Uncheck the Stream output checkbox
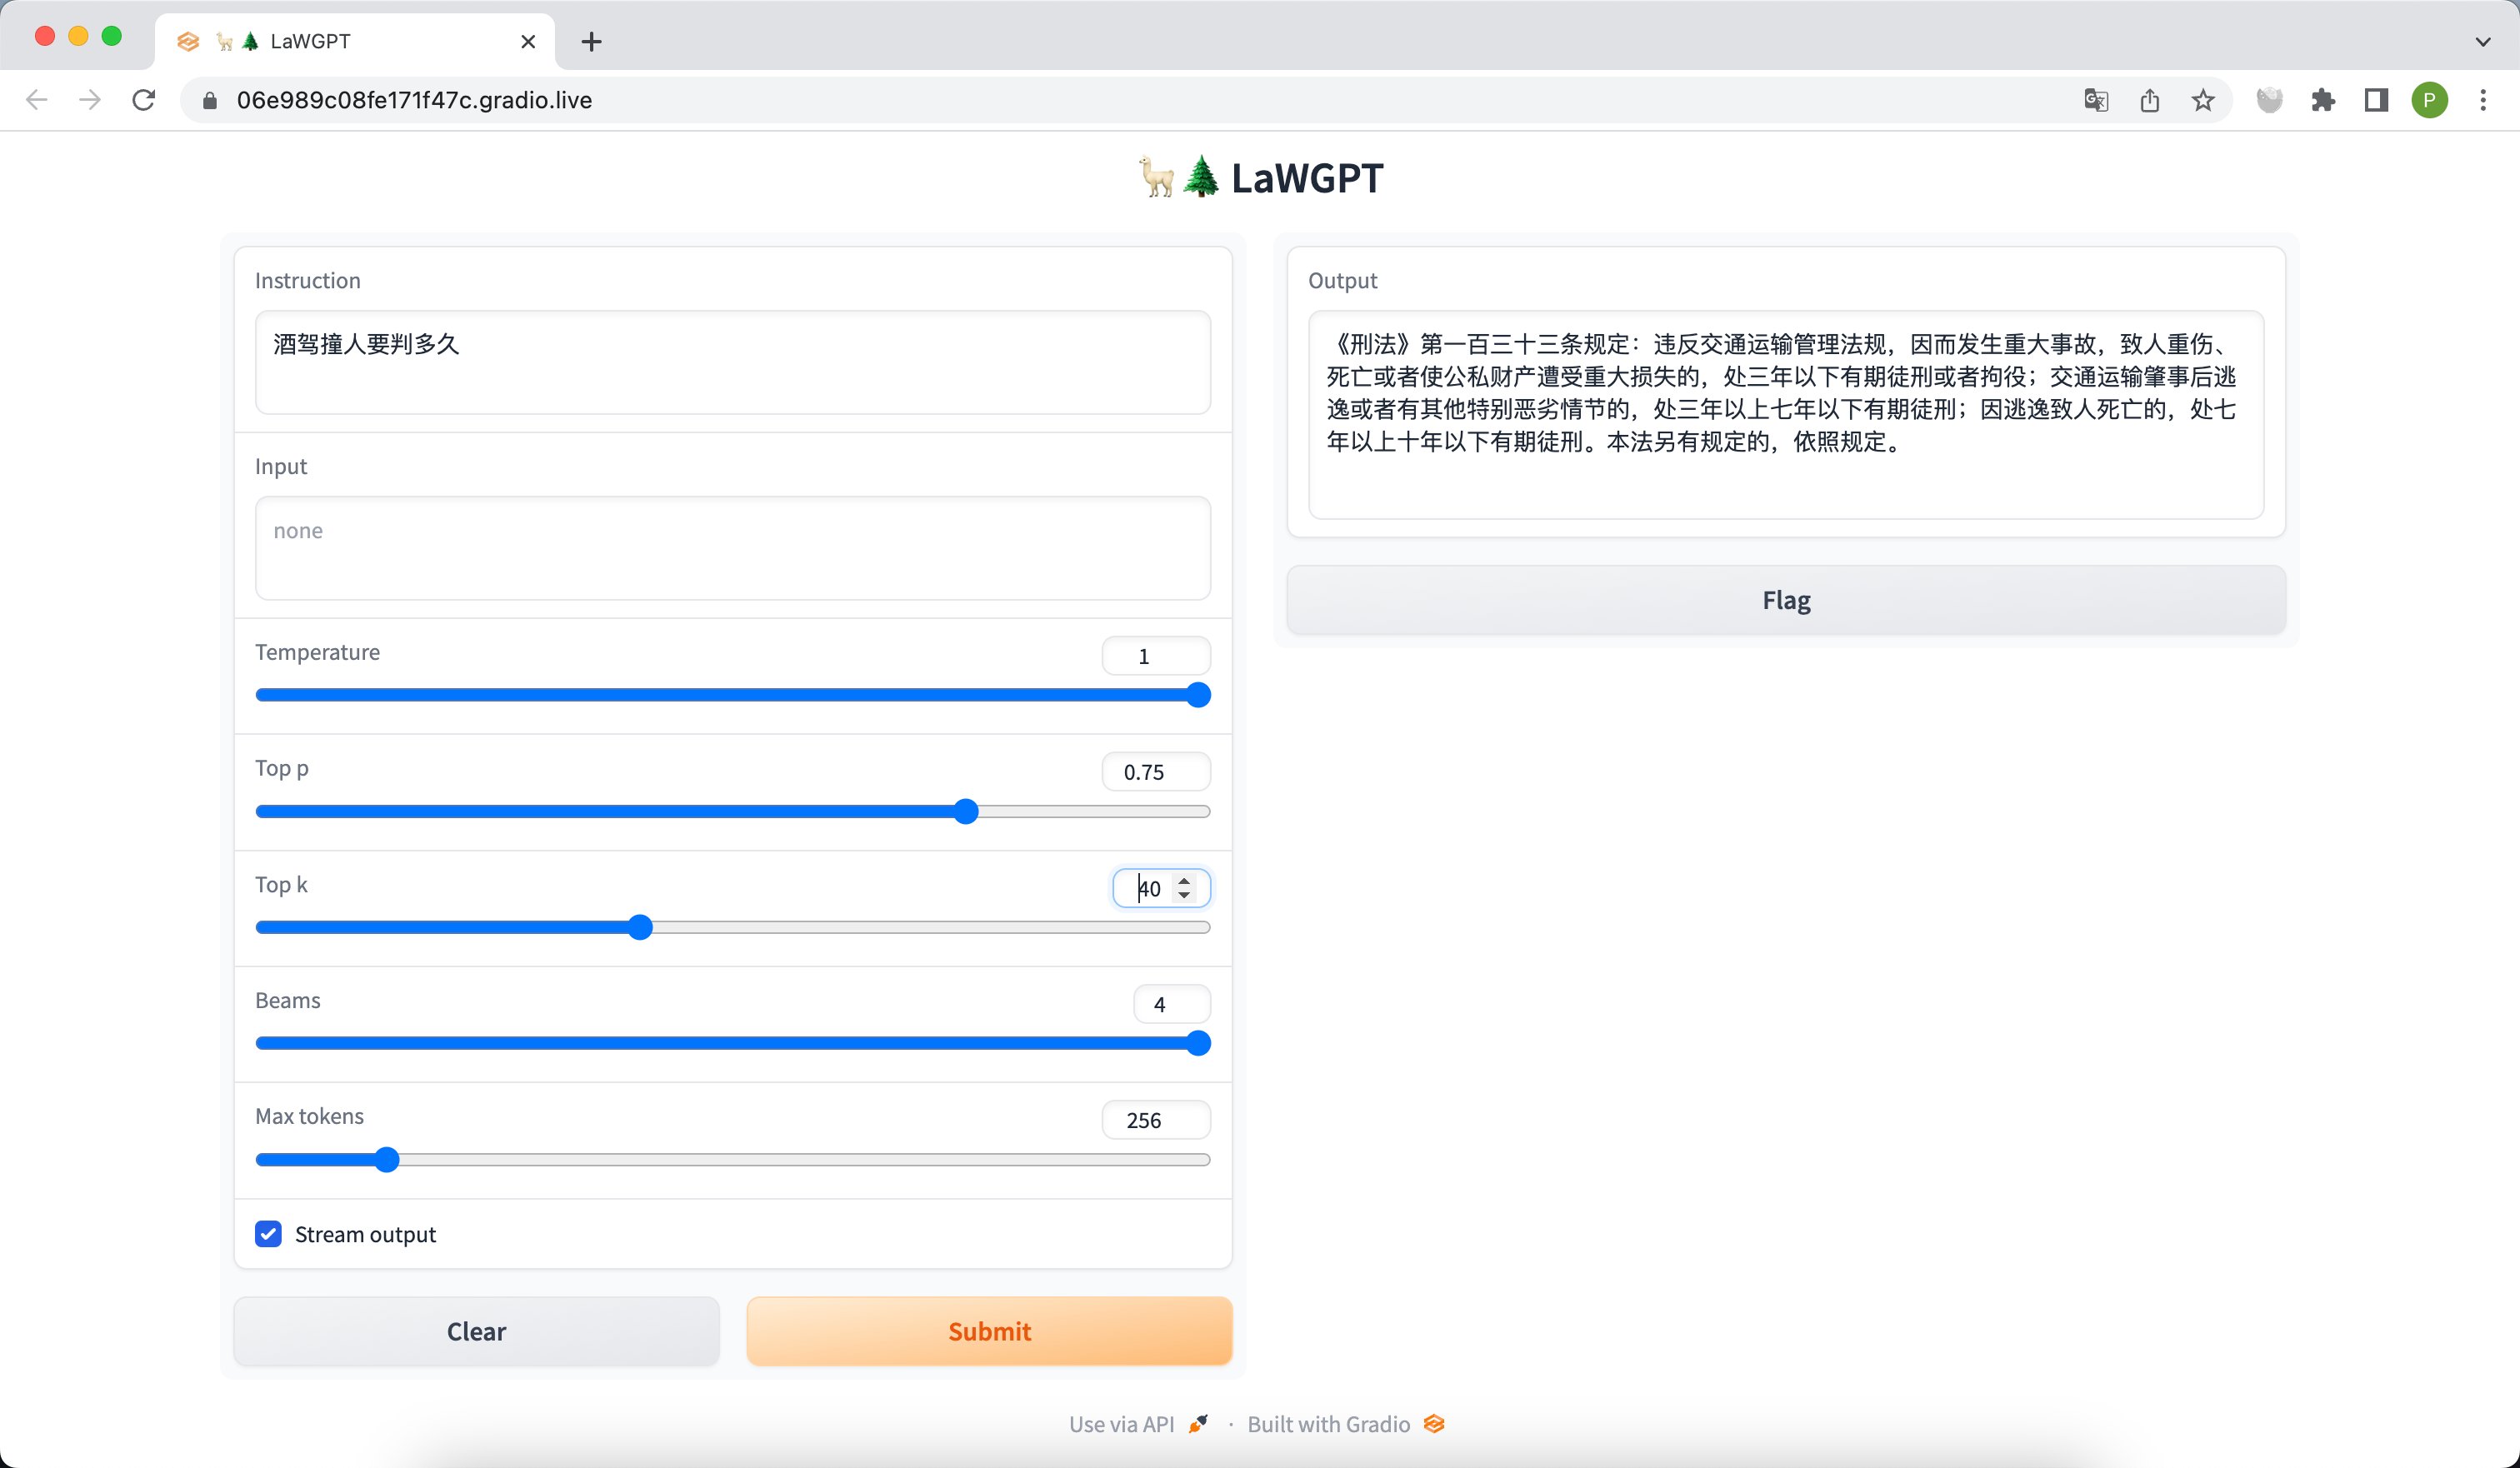Image resolution: width=2520 pixels, height=1468 pixels. coord(268,1234)
